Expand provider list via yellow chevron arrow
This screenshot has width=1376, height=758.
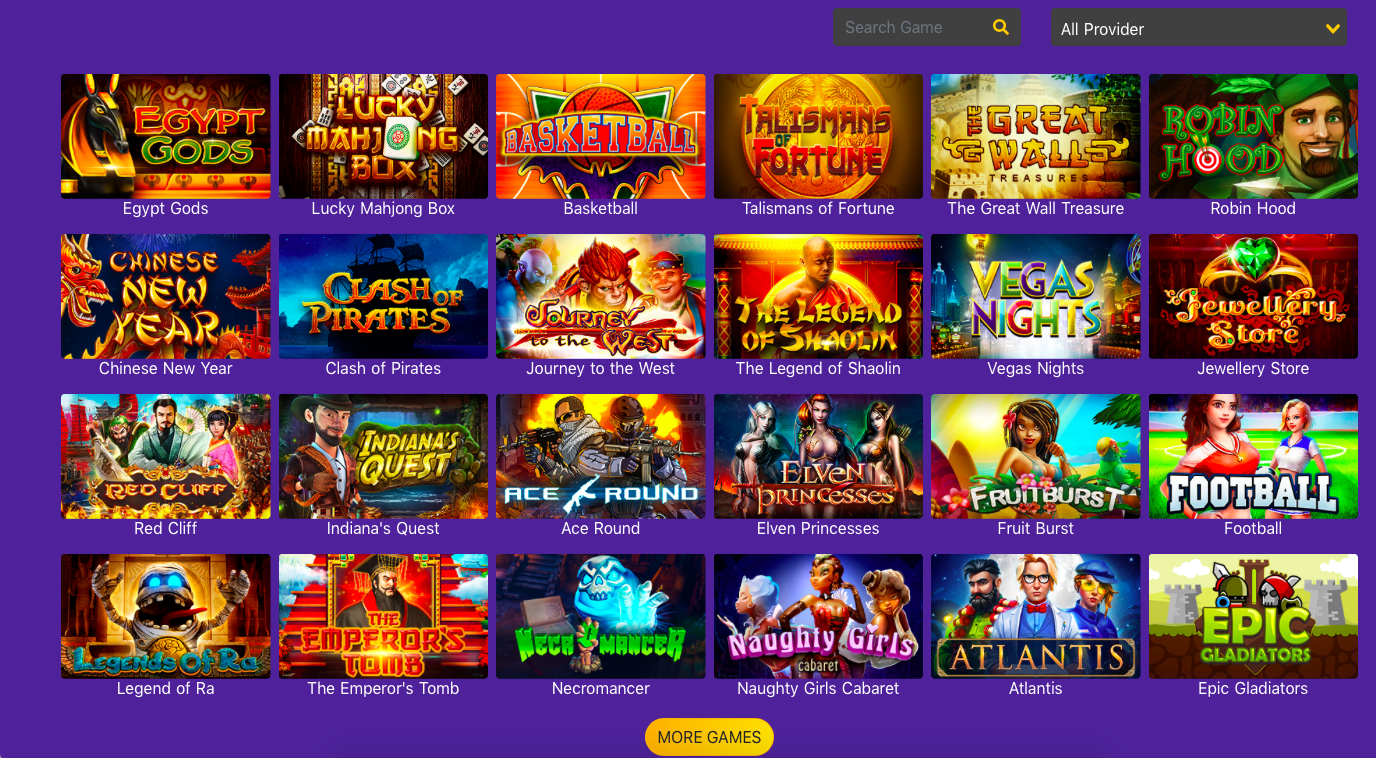tap(1332, 29)
